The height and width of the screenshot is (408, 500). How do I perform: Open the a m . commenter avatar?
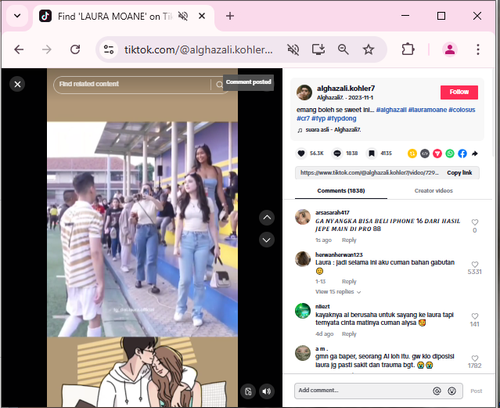tap(303, 353)
